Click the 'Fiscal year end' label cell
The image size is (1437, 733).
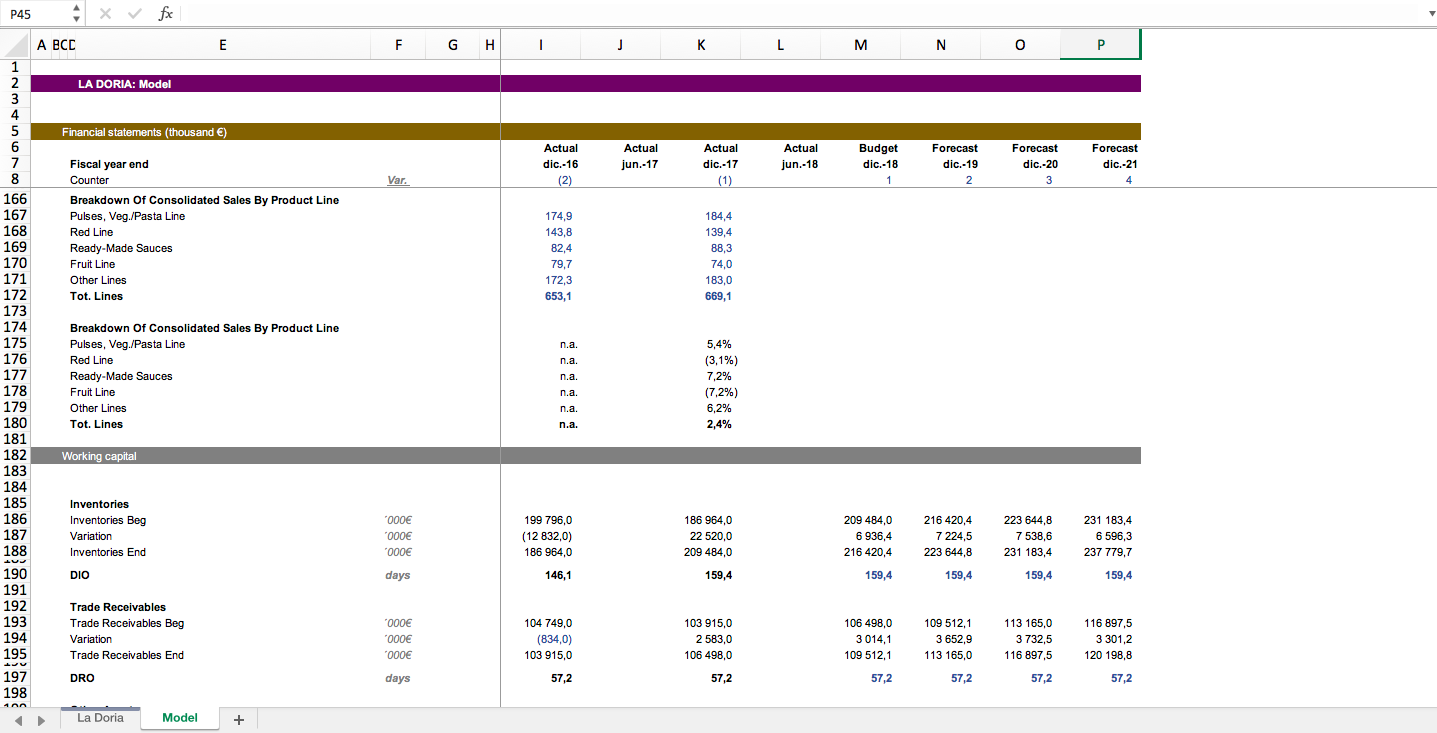[x=109, y=164]
